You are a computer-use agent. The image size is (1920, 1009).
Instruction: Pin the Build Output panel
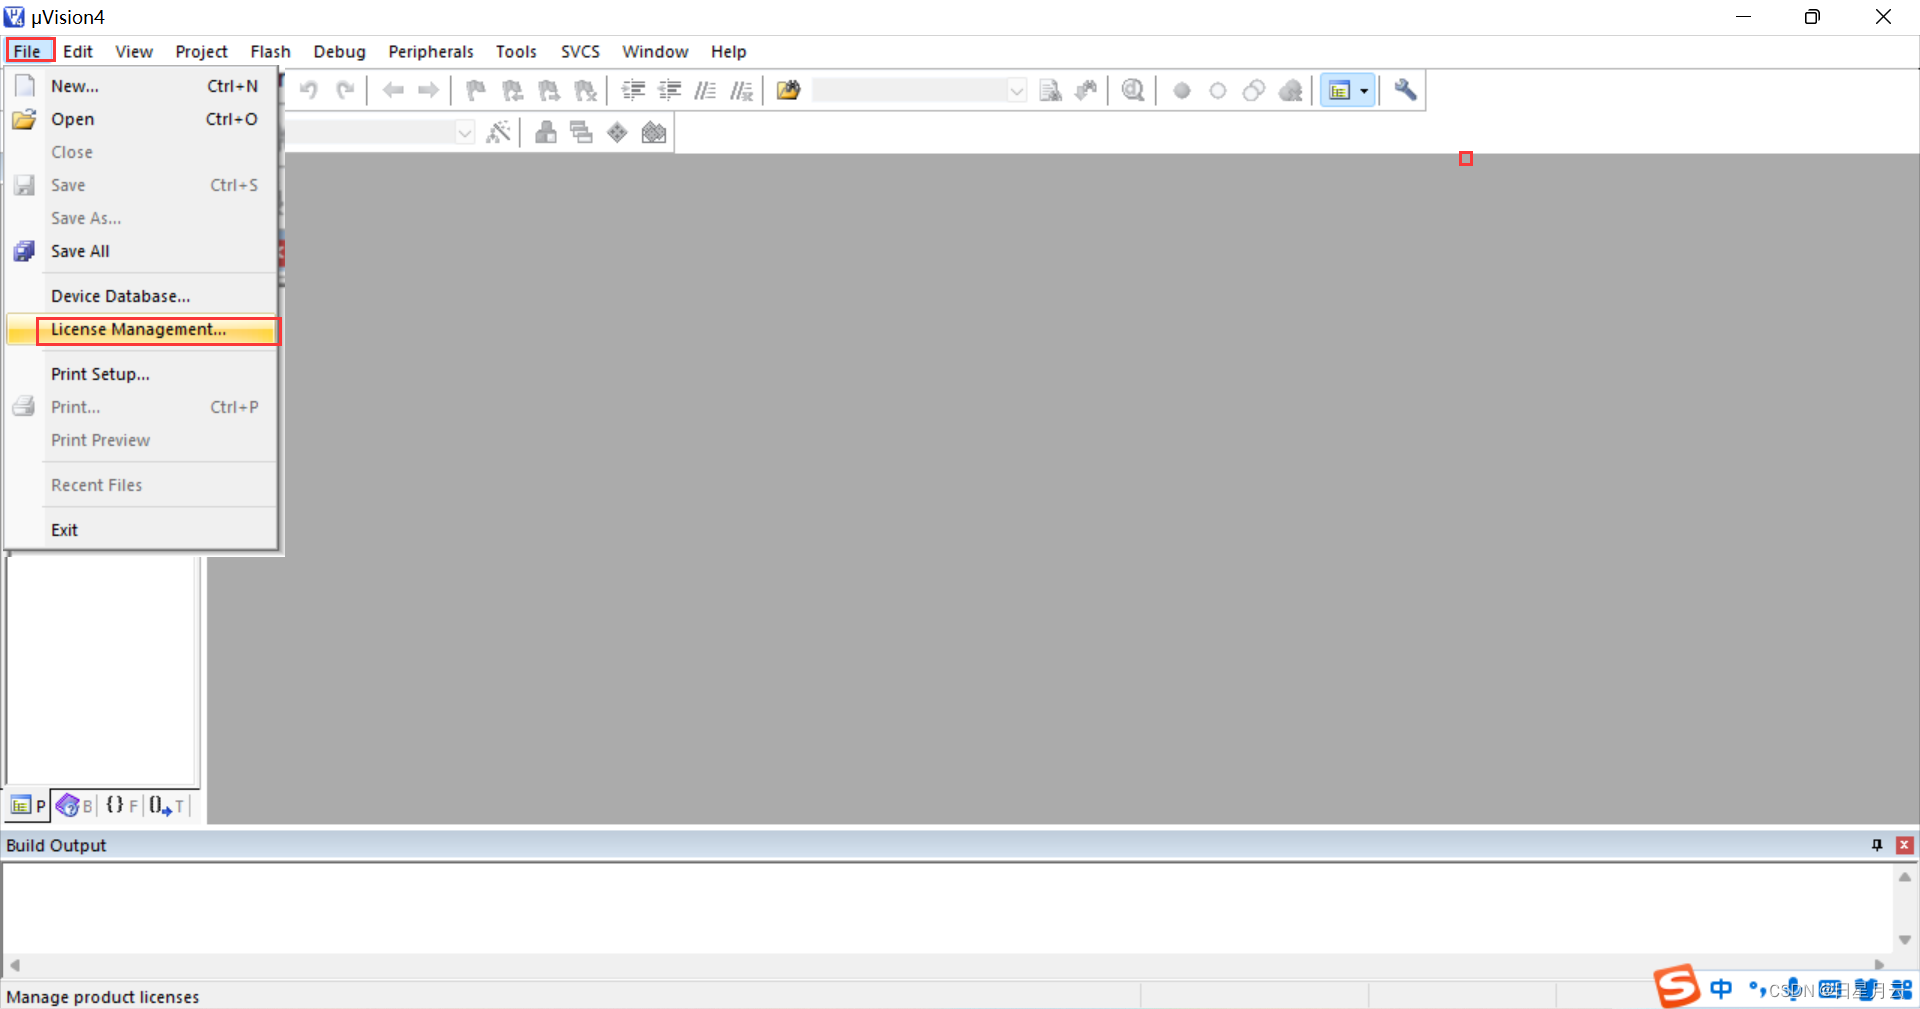pos(1877,845)
